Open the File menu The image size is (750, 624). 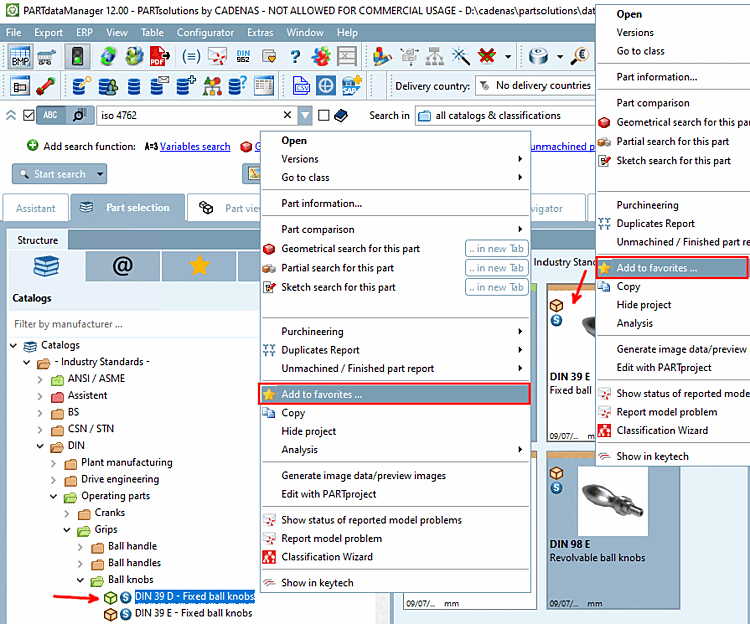coord(13,33)
